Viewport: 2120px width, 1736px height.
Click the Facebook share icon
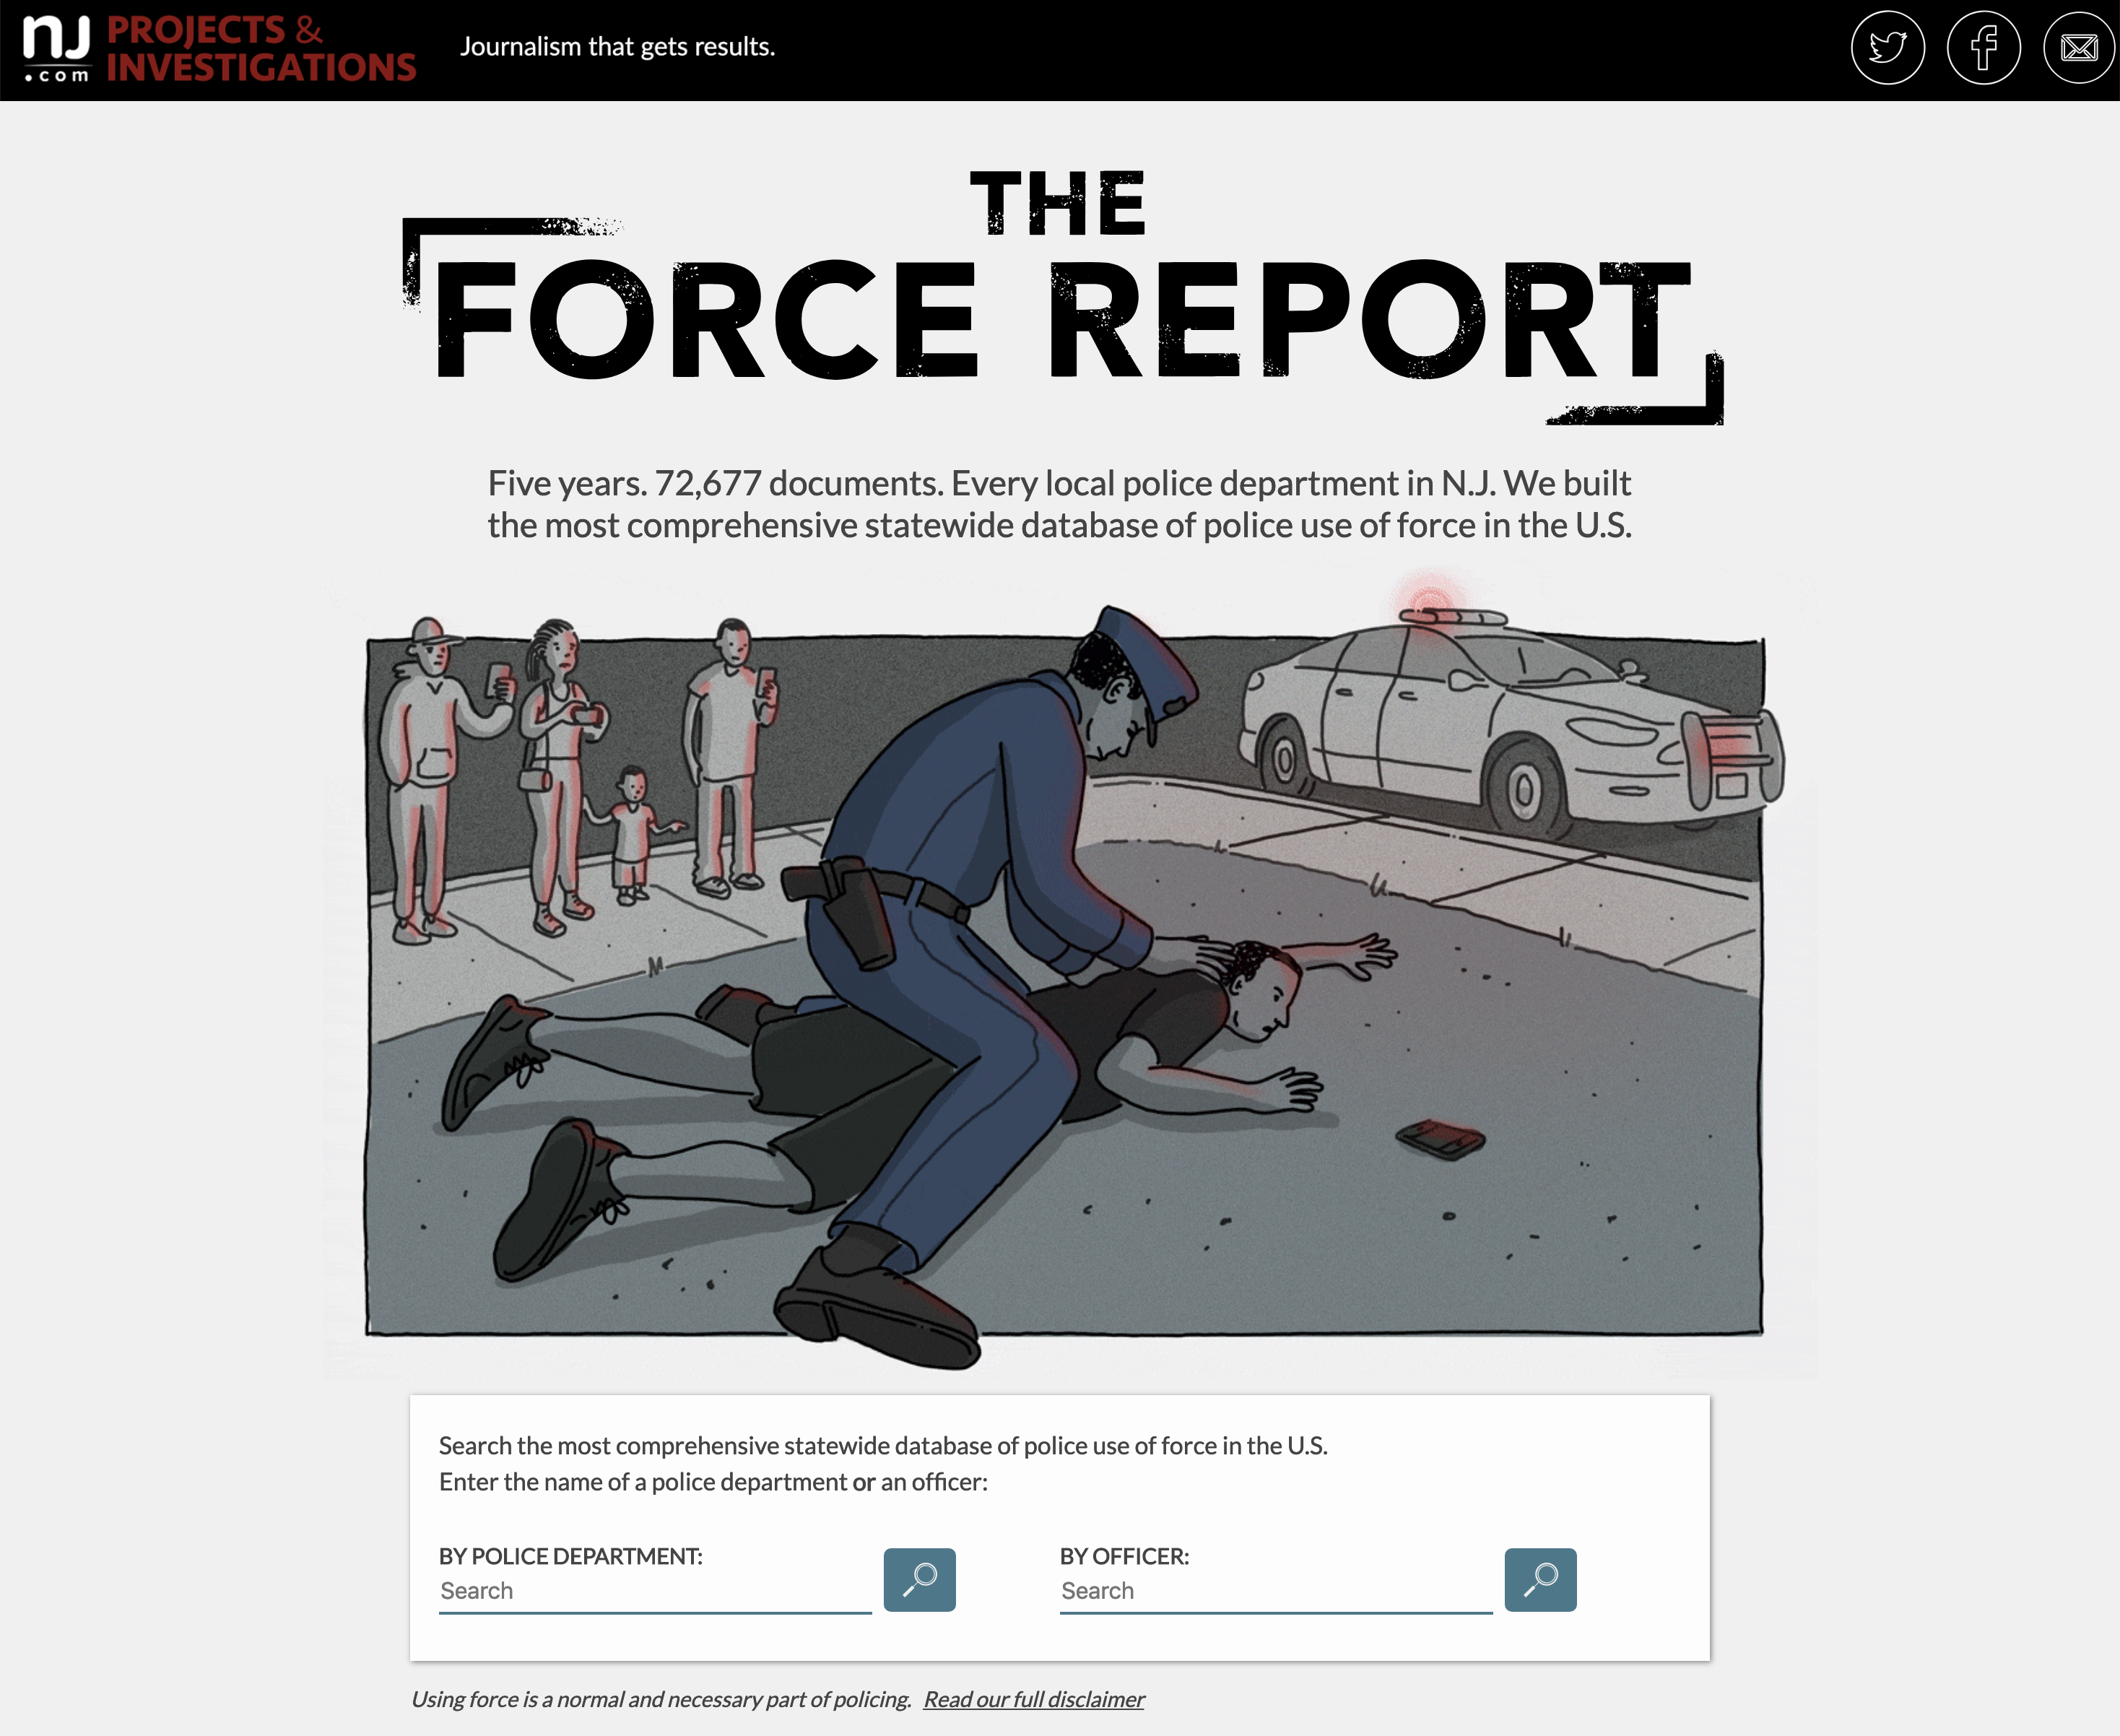pos(1983,48)
